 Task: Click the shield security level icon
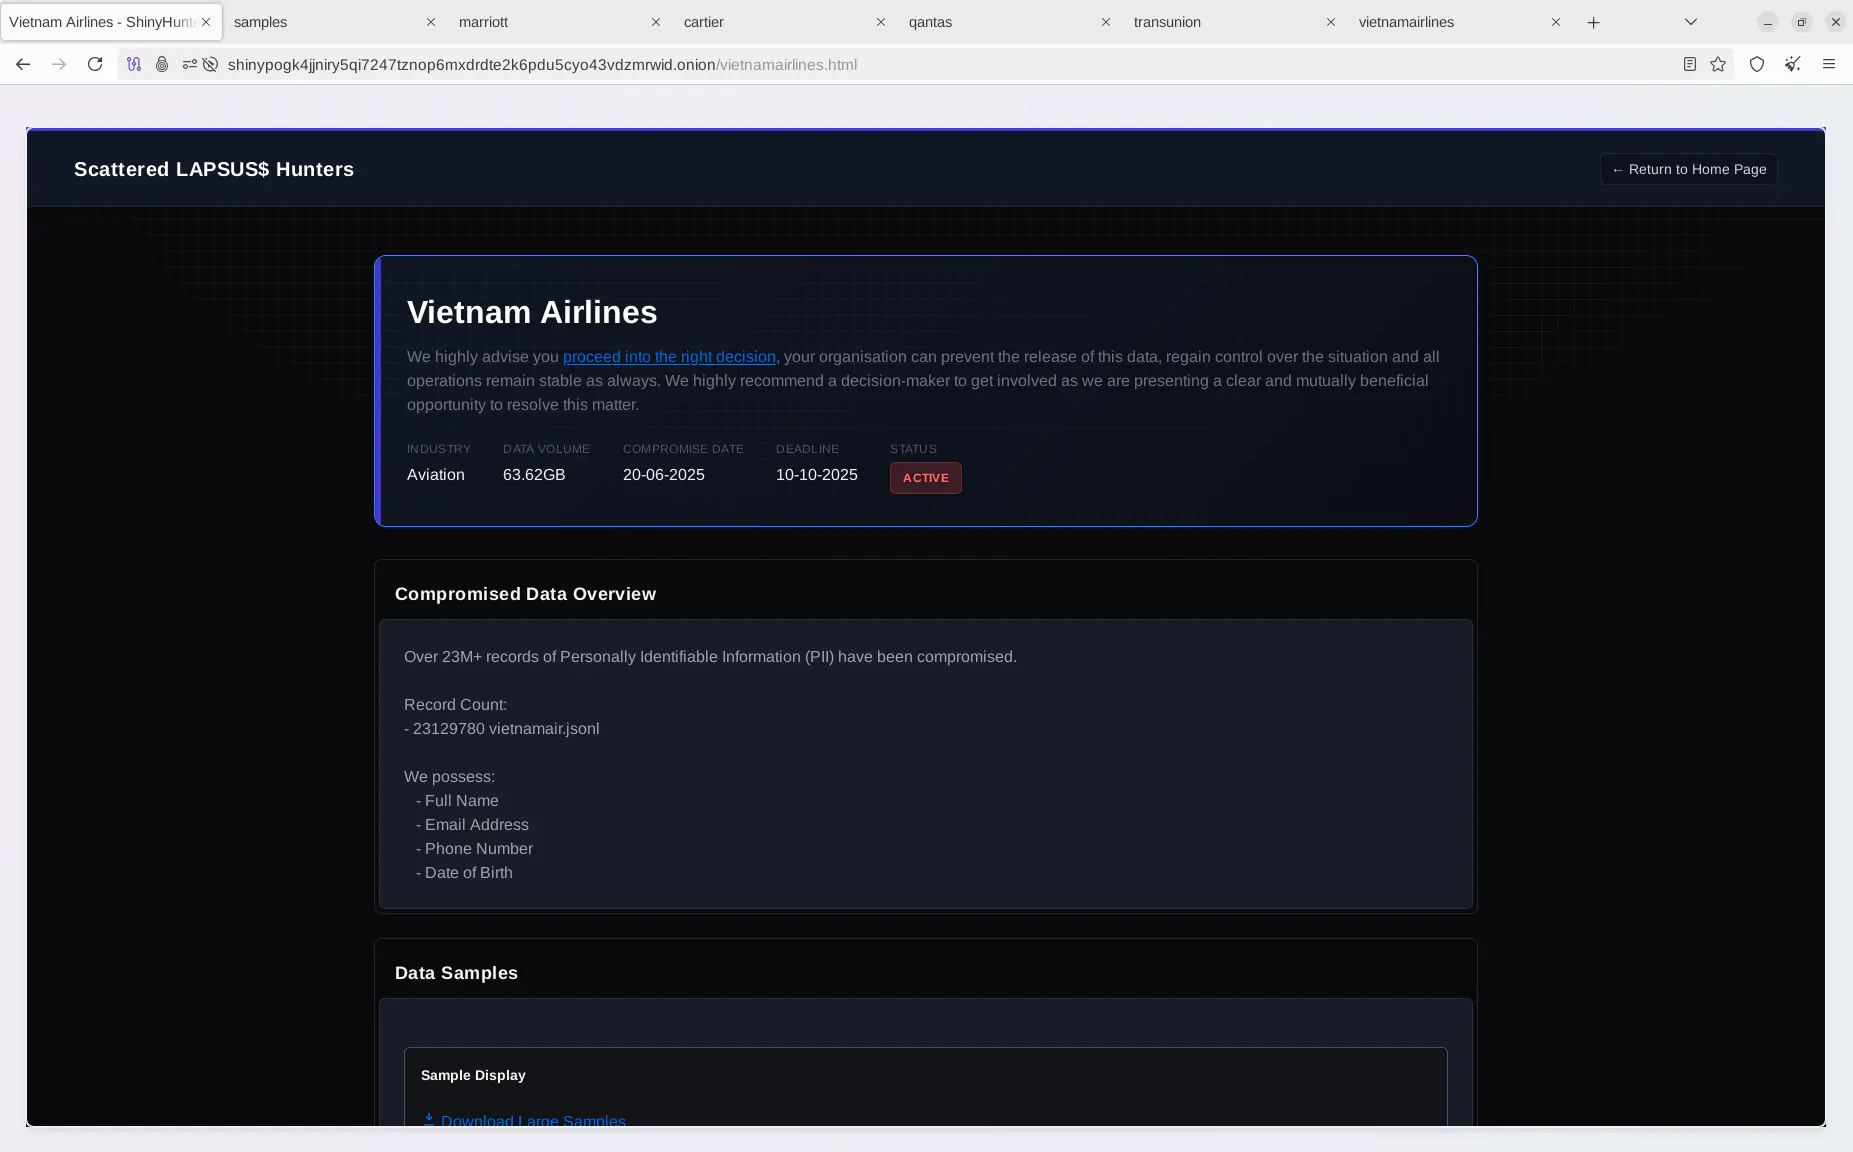point(1756,64)
